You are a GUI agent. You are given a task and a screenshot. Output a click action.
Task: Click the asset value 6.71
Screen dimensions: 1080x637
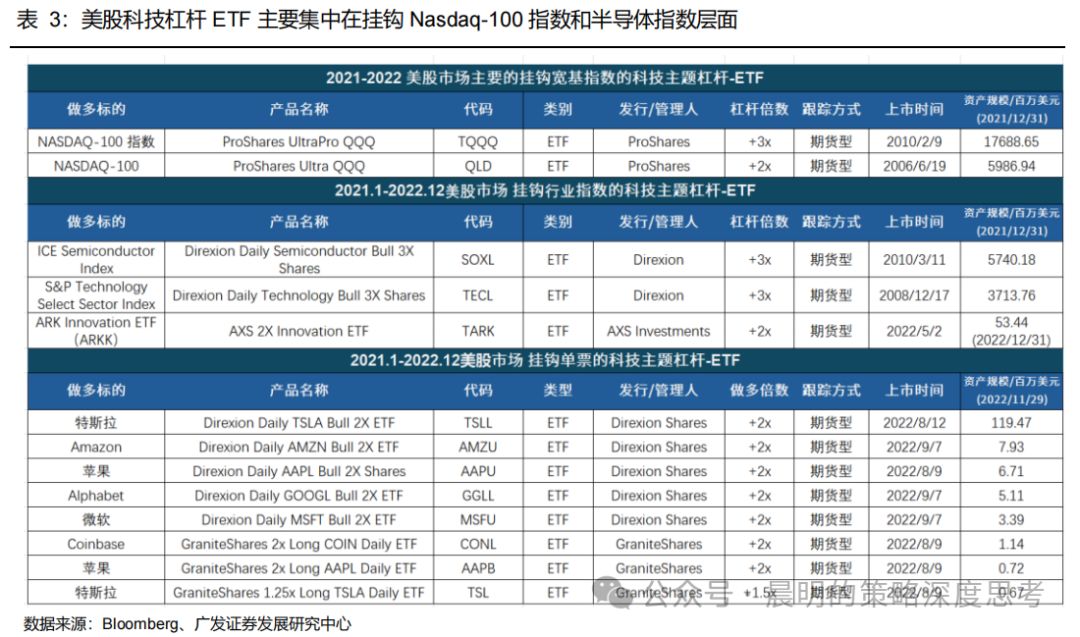[1011, 471]
